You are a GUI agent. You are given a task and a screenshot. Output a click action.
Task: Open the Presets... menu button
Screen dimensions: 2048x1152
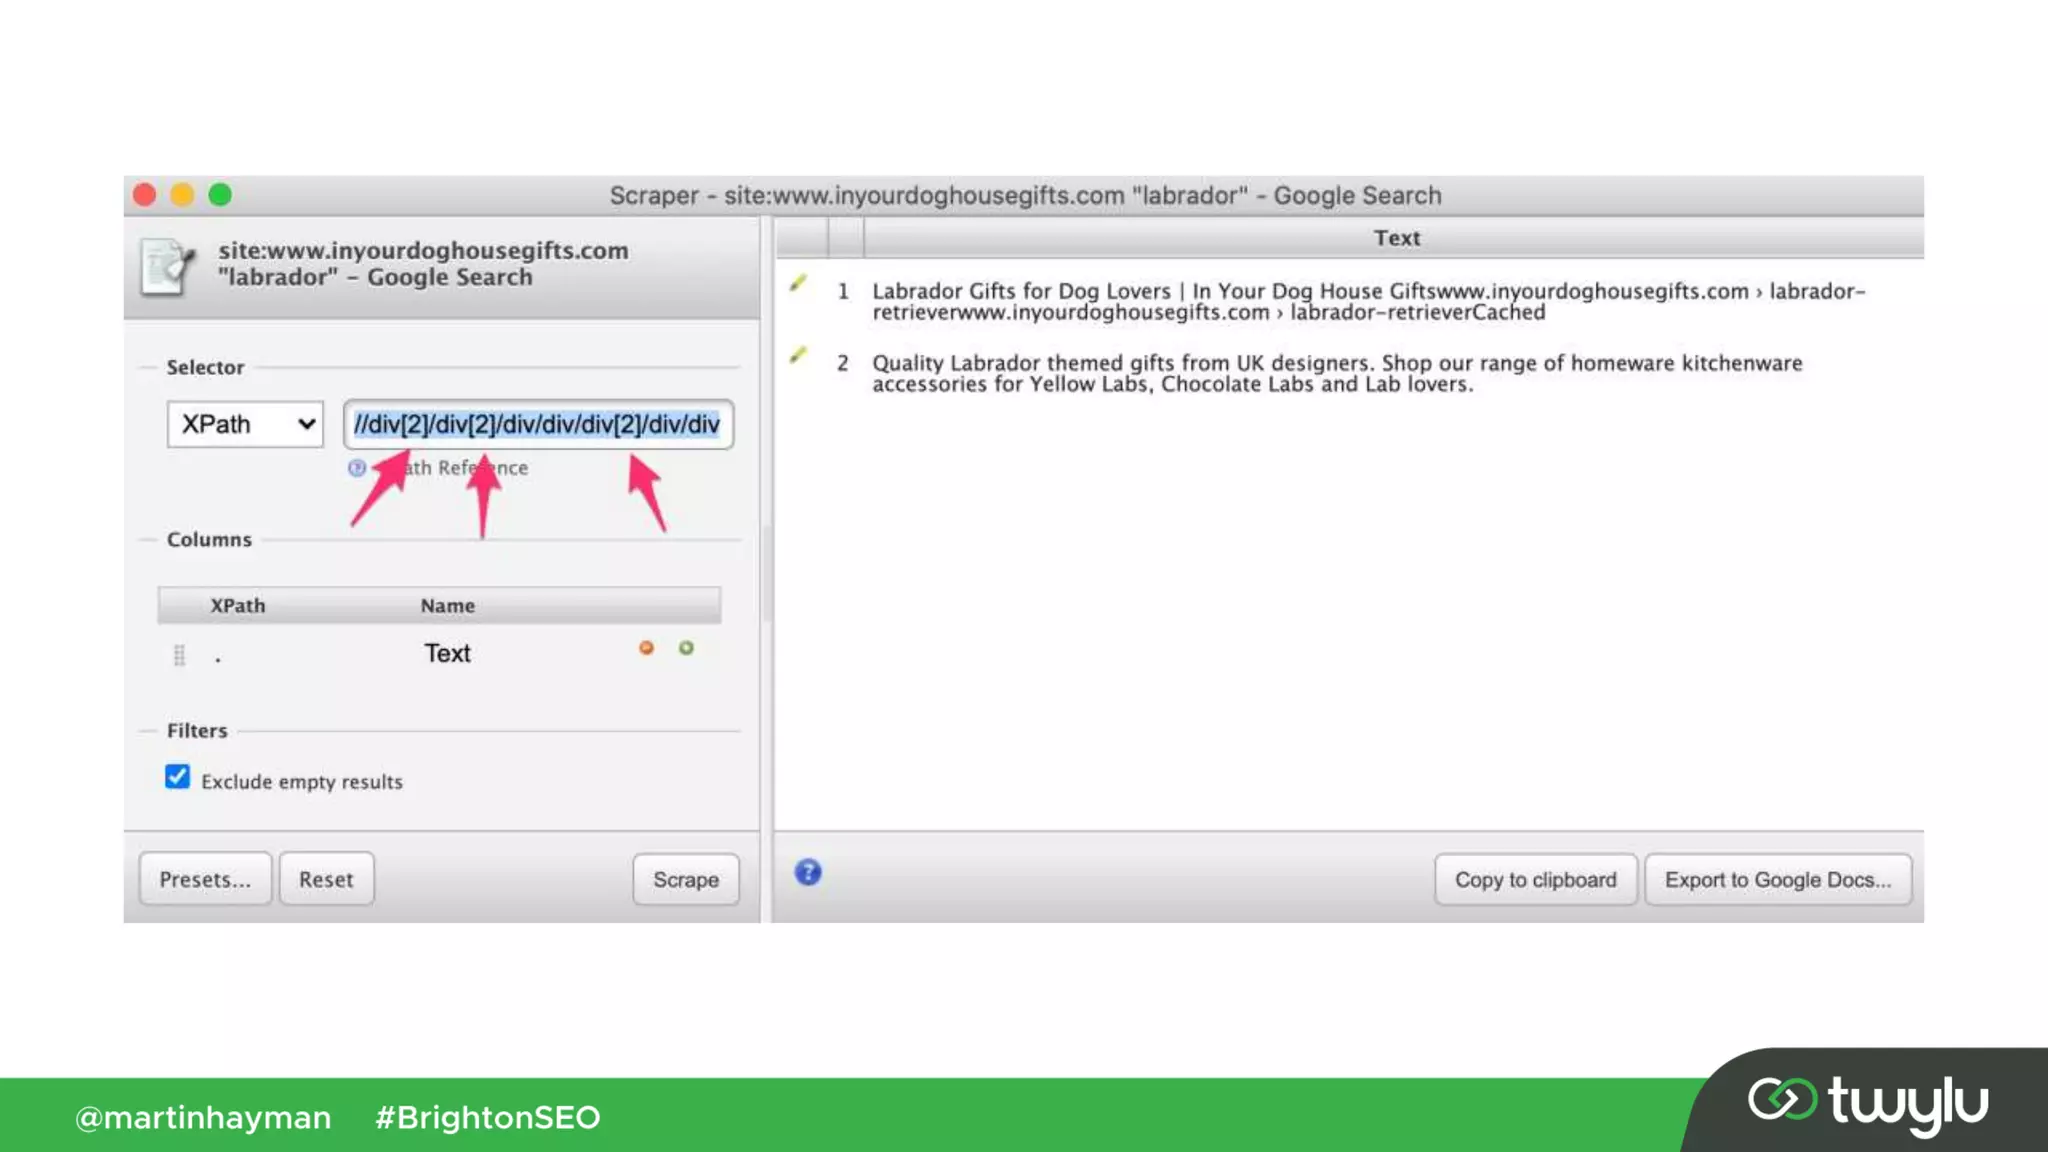(205, 879)
